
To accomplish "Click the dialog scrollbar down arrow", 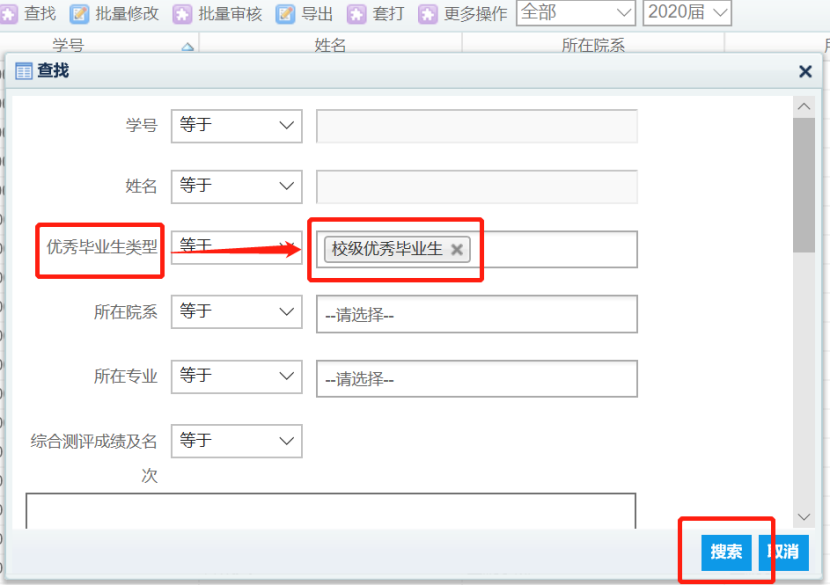I will click(804, 517).
